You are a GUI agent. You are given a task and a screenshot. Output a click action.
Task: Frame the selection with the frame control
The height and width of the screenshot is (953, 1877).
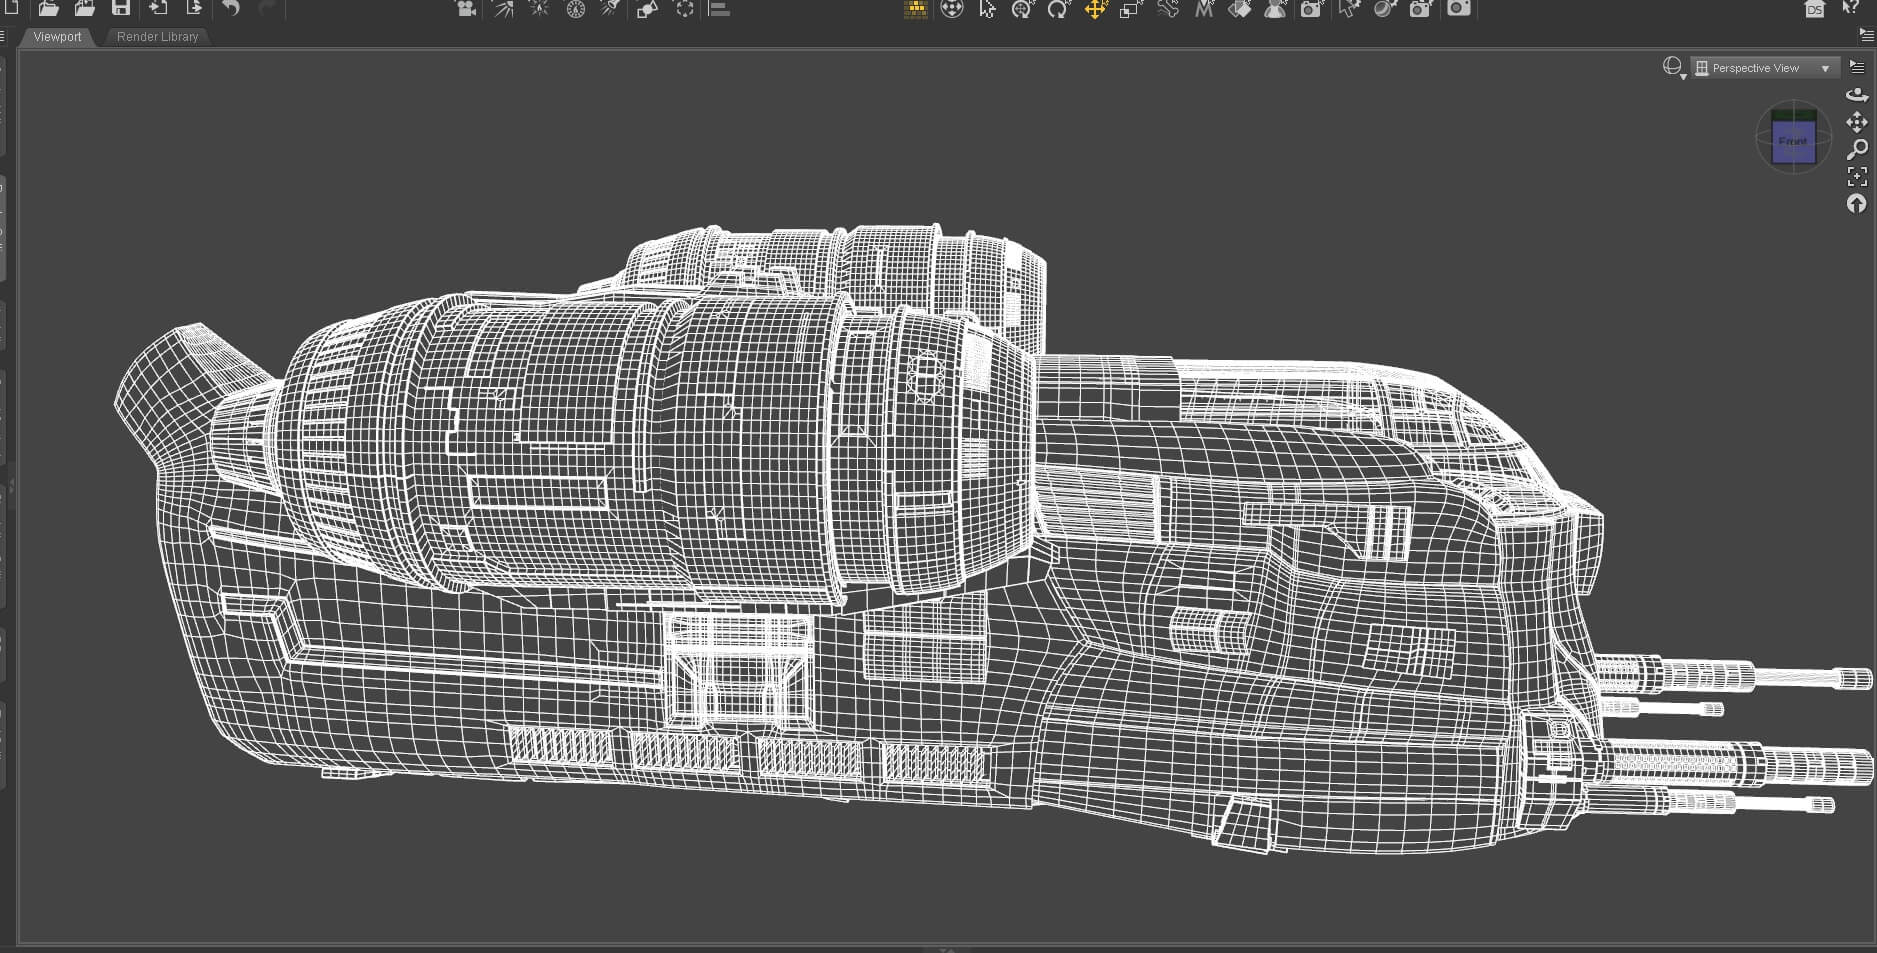coord(1857,177)
